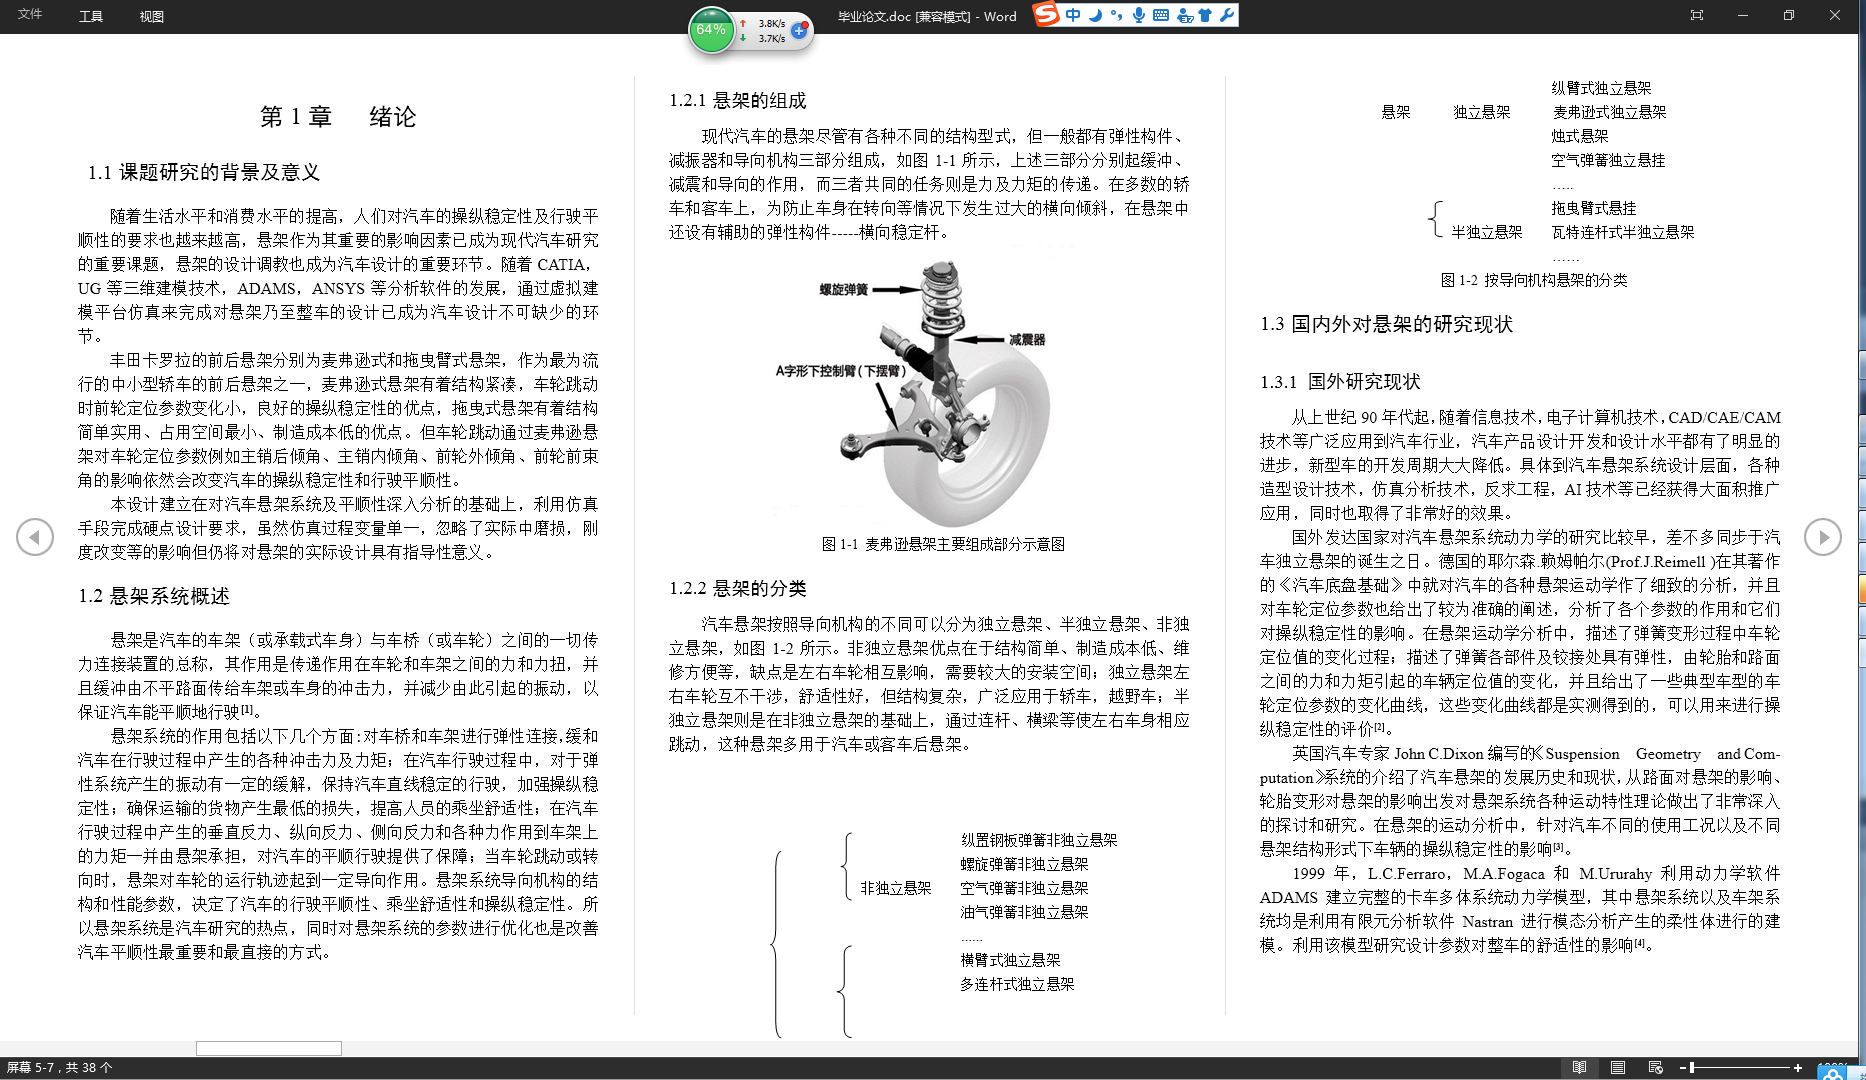The height and width of the screenshot is (1080, 1866).
Task: Click heading 1.1 课题研究的背景及意义
Action: pyautogui.click(x=204, y=172)
